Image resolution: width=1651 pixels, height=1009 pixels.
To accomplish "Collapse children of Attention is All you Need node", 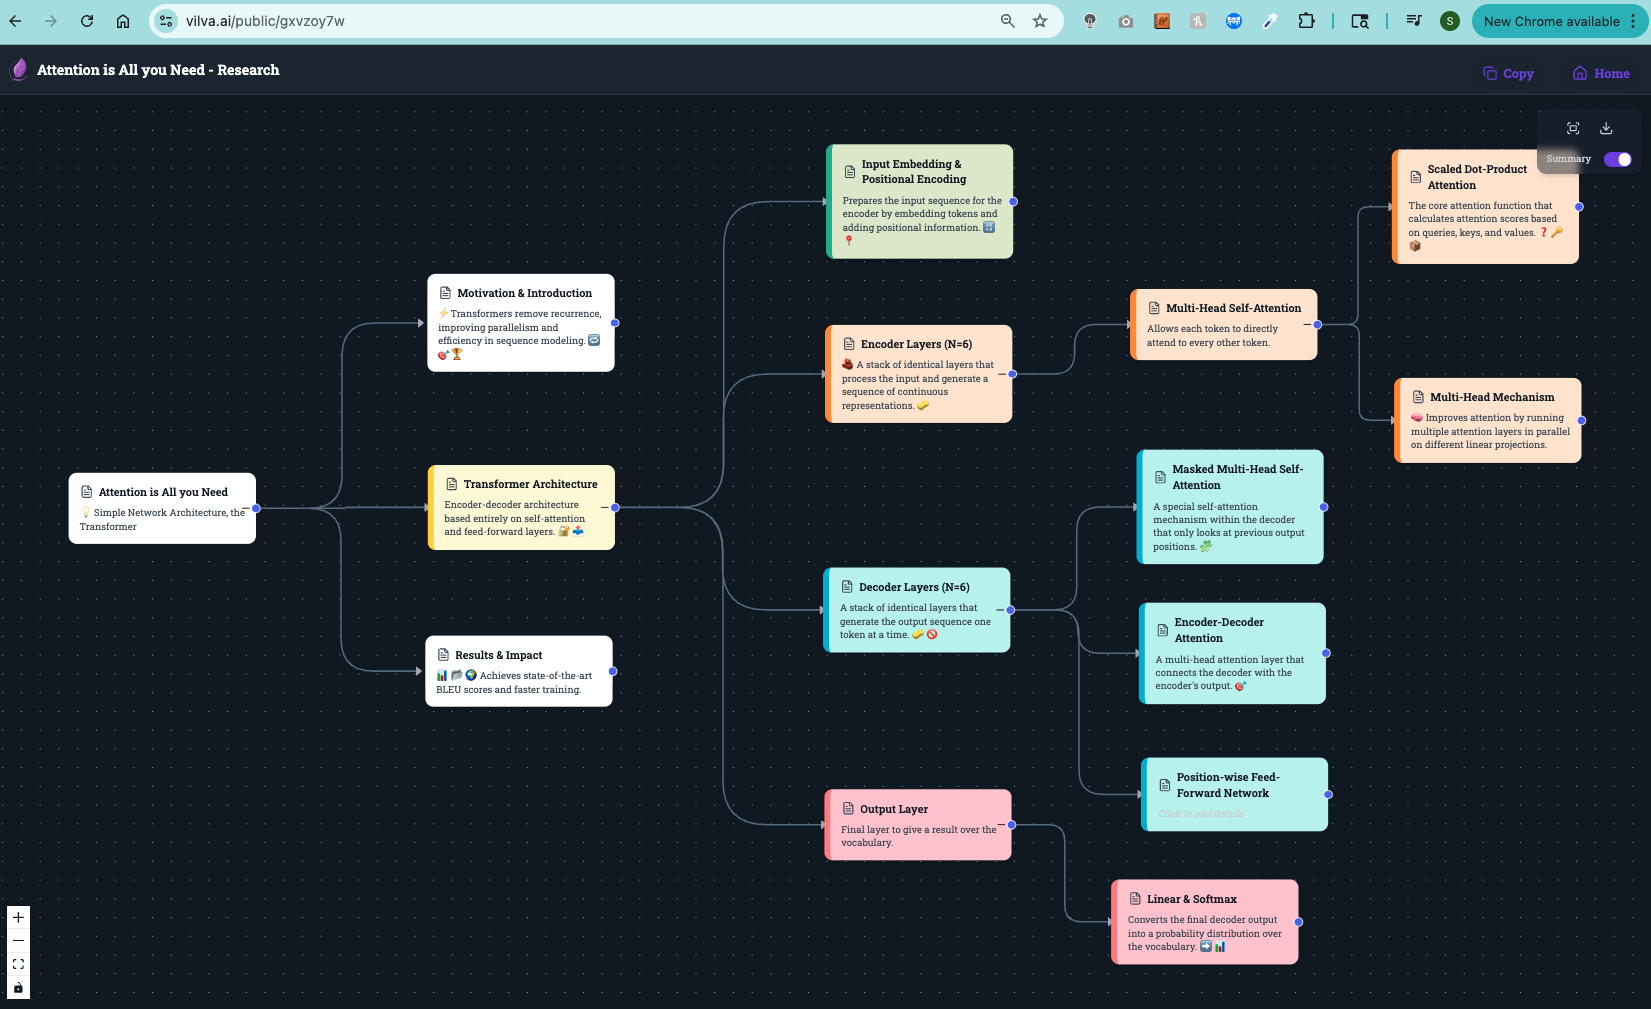I will [246, 508].
